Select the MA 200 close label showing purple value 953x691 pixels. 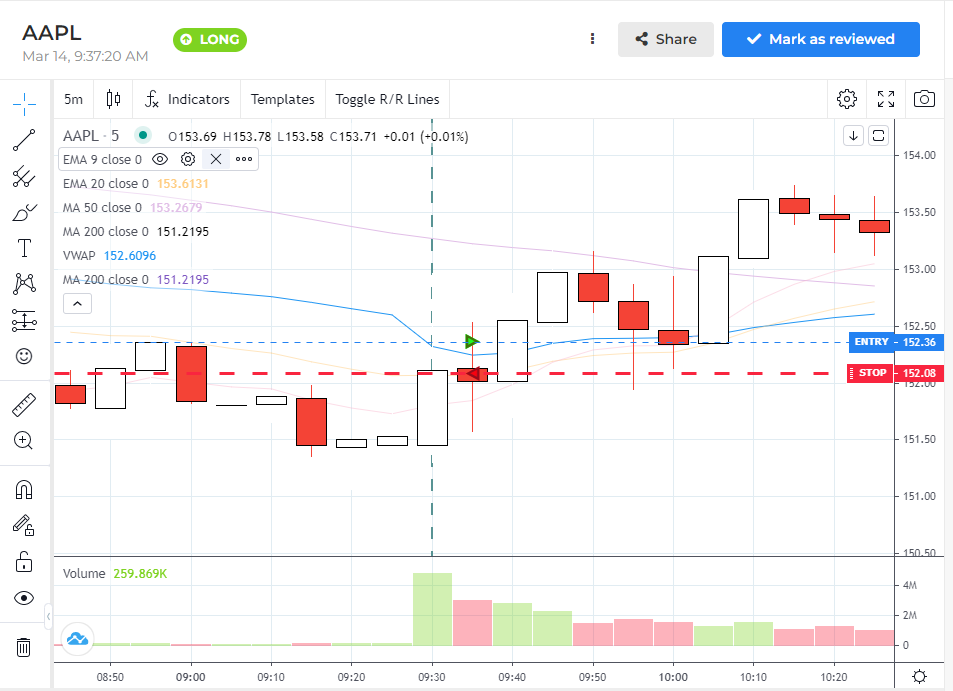pos(106,280)
